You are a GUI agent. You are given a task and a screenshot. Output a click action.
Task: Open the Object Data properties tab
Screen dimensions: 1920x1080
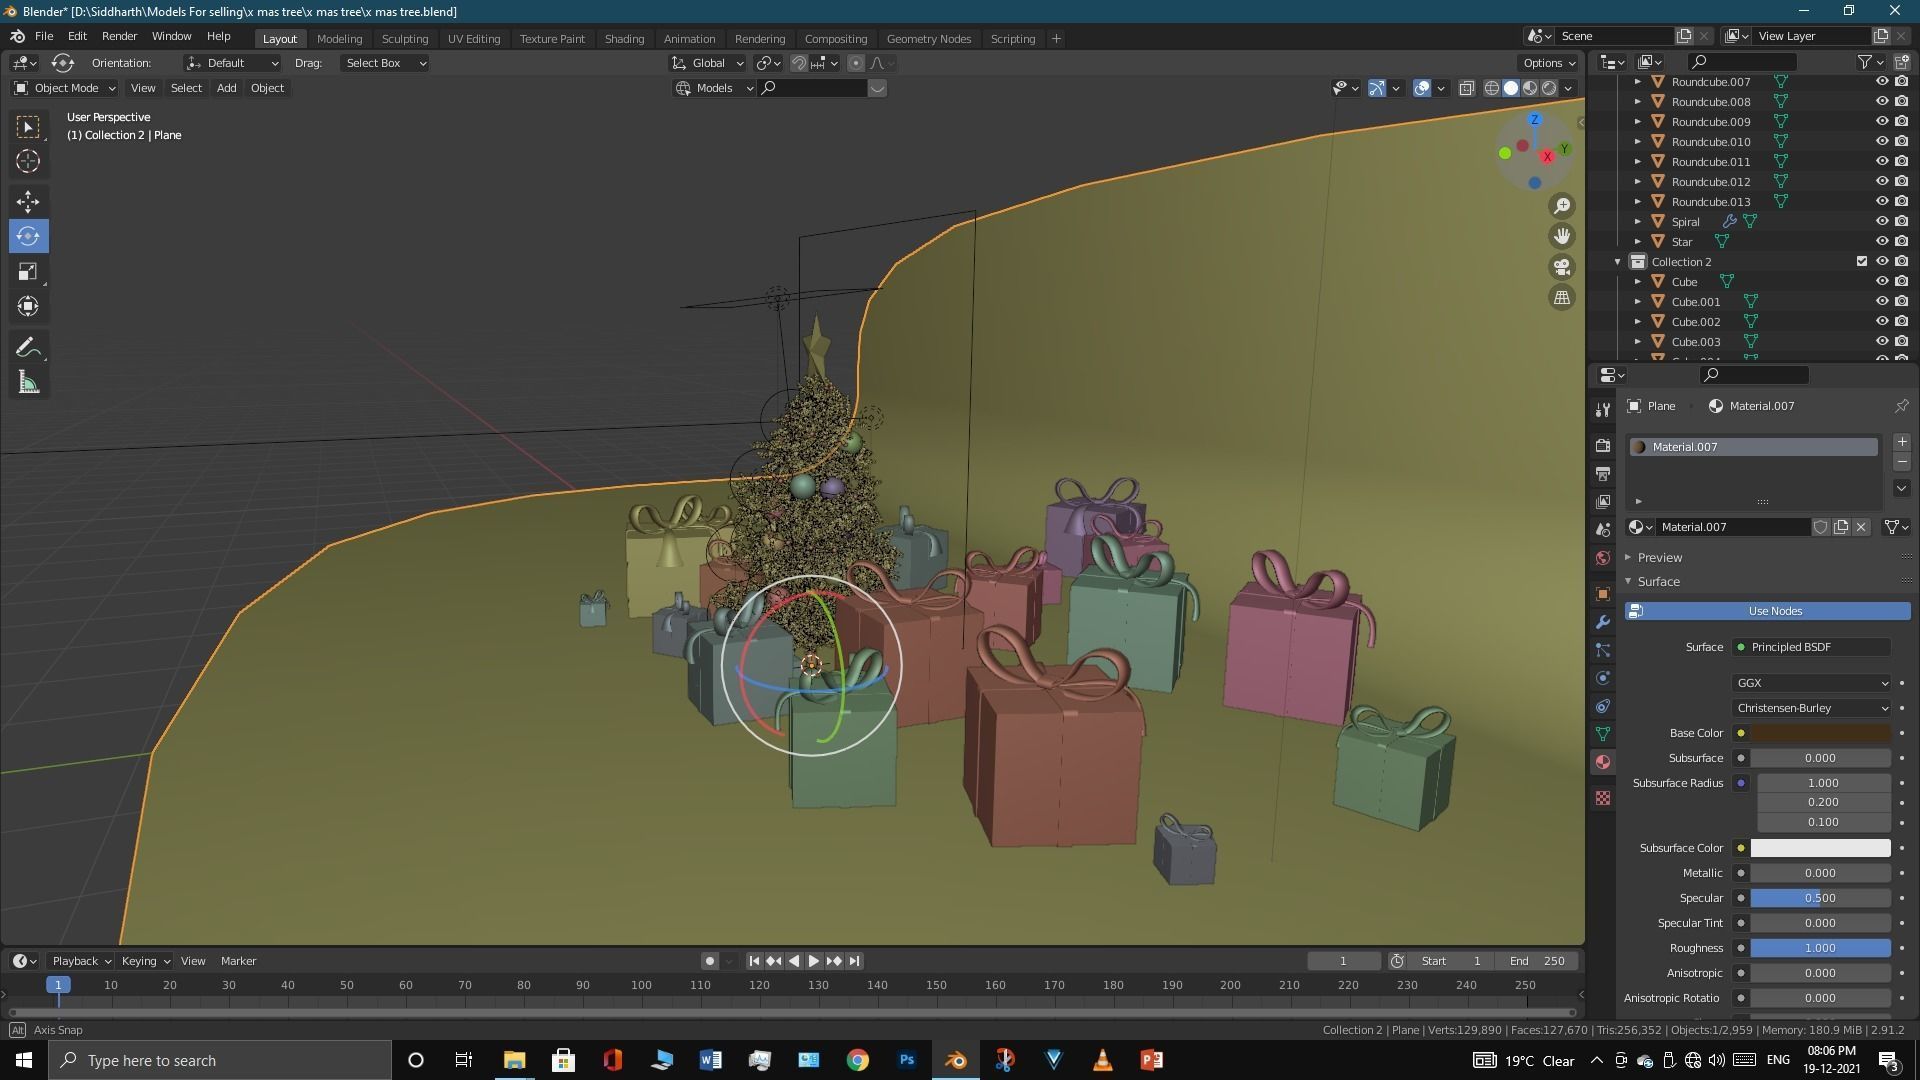pyautogui.click(x=1603, y=734)
